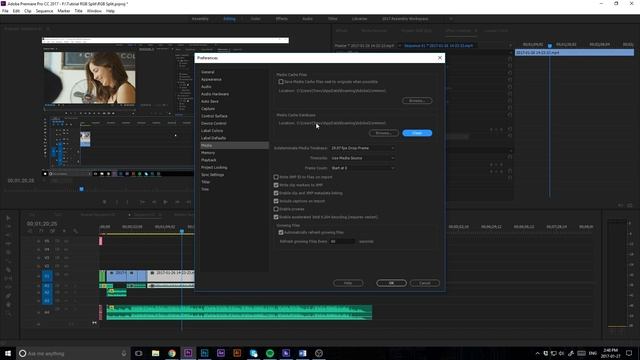Open the Window menu
This screenshot has height=360, width=640.
(x=94, y=11)
